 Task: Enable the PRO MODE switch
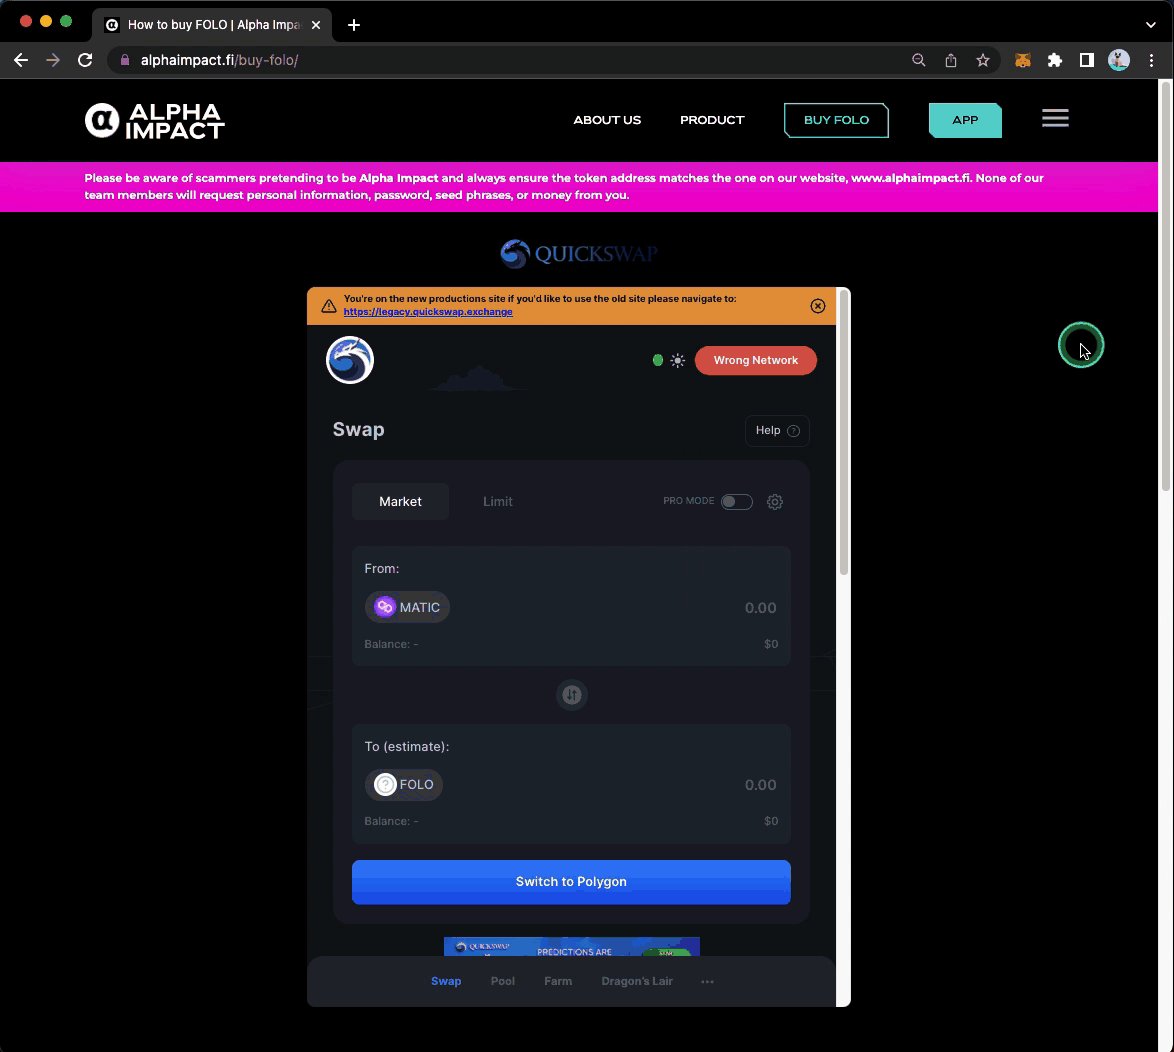click(x=737, y=502)
